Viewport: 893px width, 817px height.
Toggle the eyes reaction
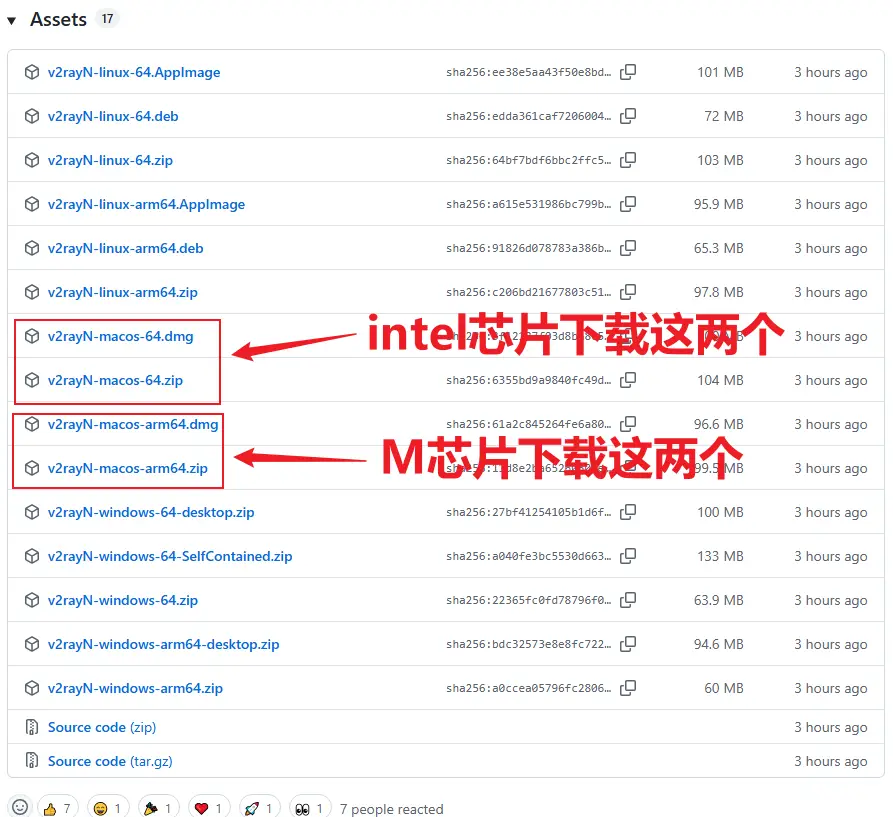pos(308,808)
